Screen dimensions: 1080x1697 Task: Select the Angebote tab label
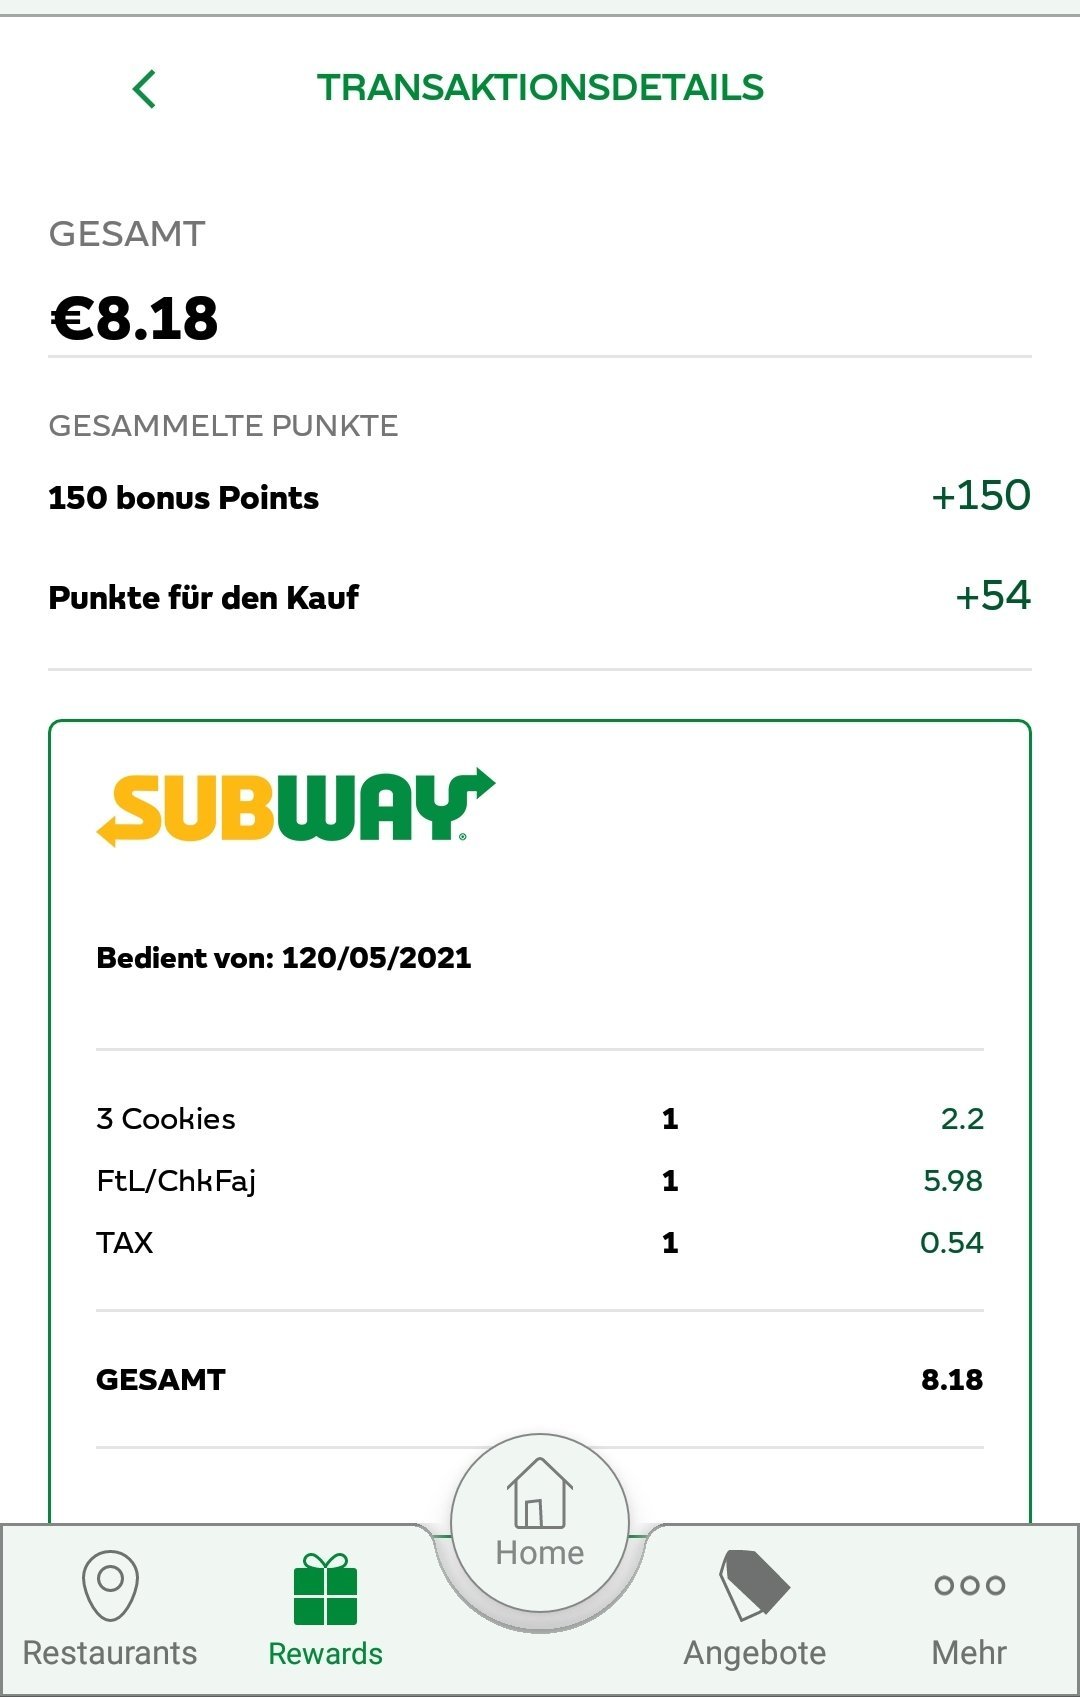[x=755, y=1654]
